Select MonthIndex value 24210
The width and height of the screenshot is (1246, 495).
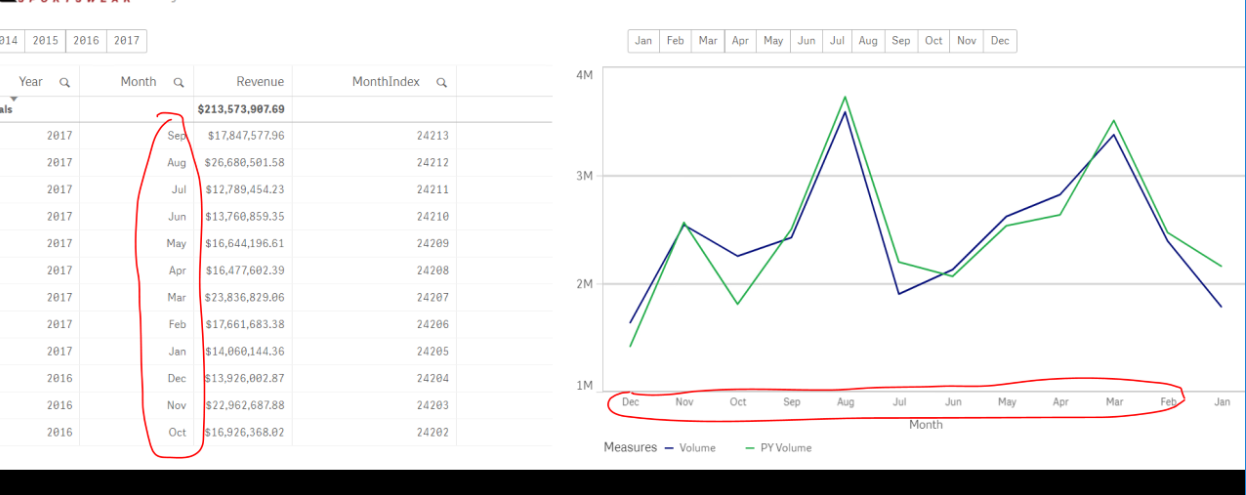point(433,217)
